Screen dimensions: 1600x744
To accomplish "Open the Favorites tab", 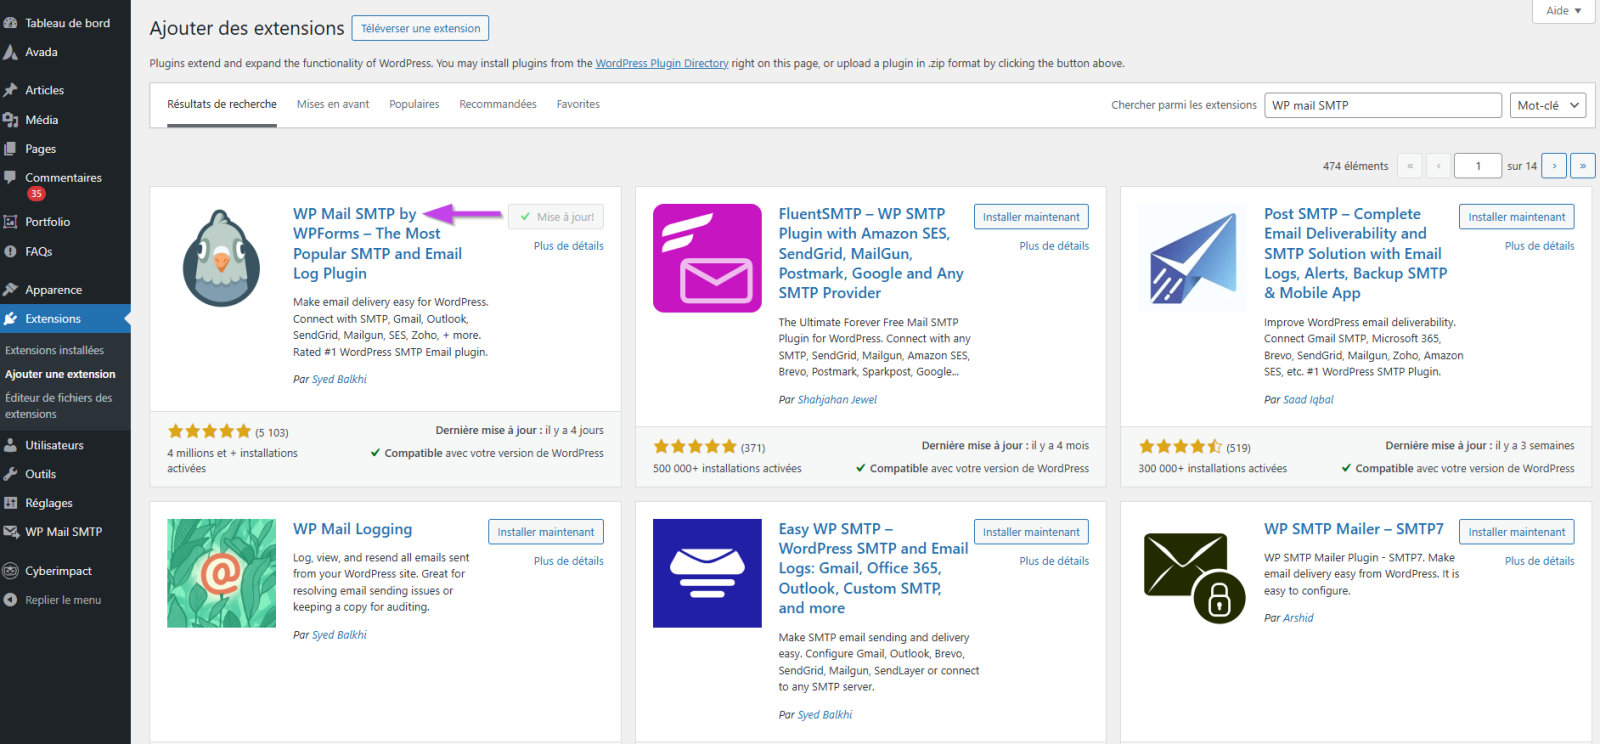I will (578, 104).
